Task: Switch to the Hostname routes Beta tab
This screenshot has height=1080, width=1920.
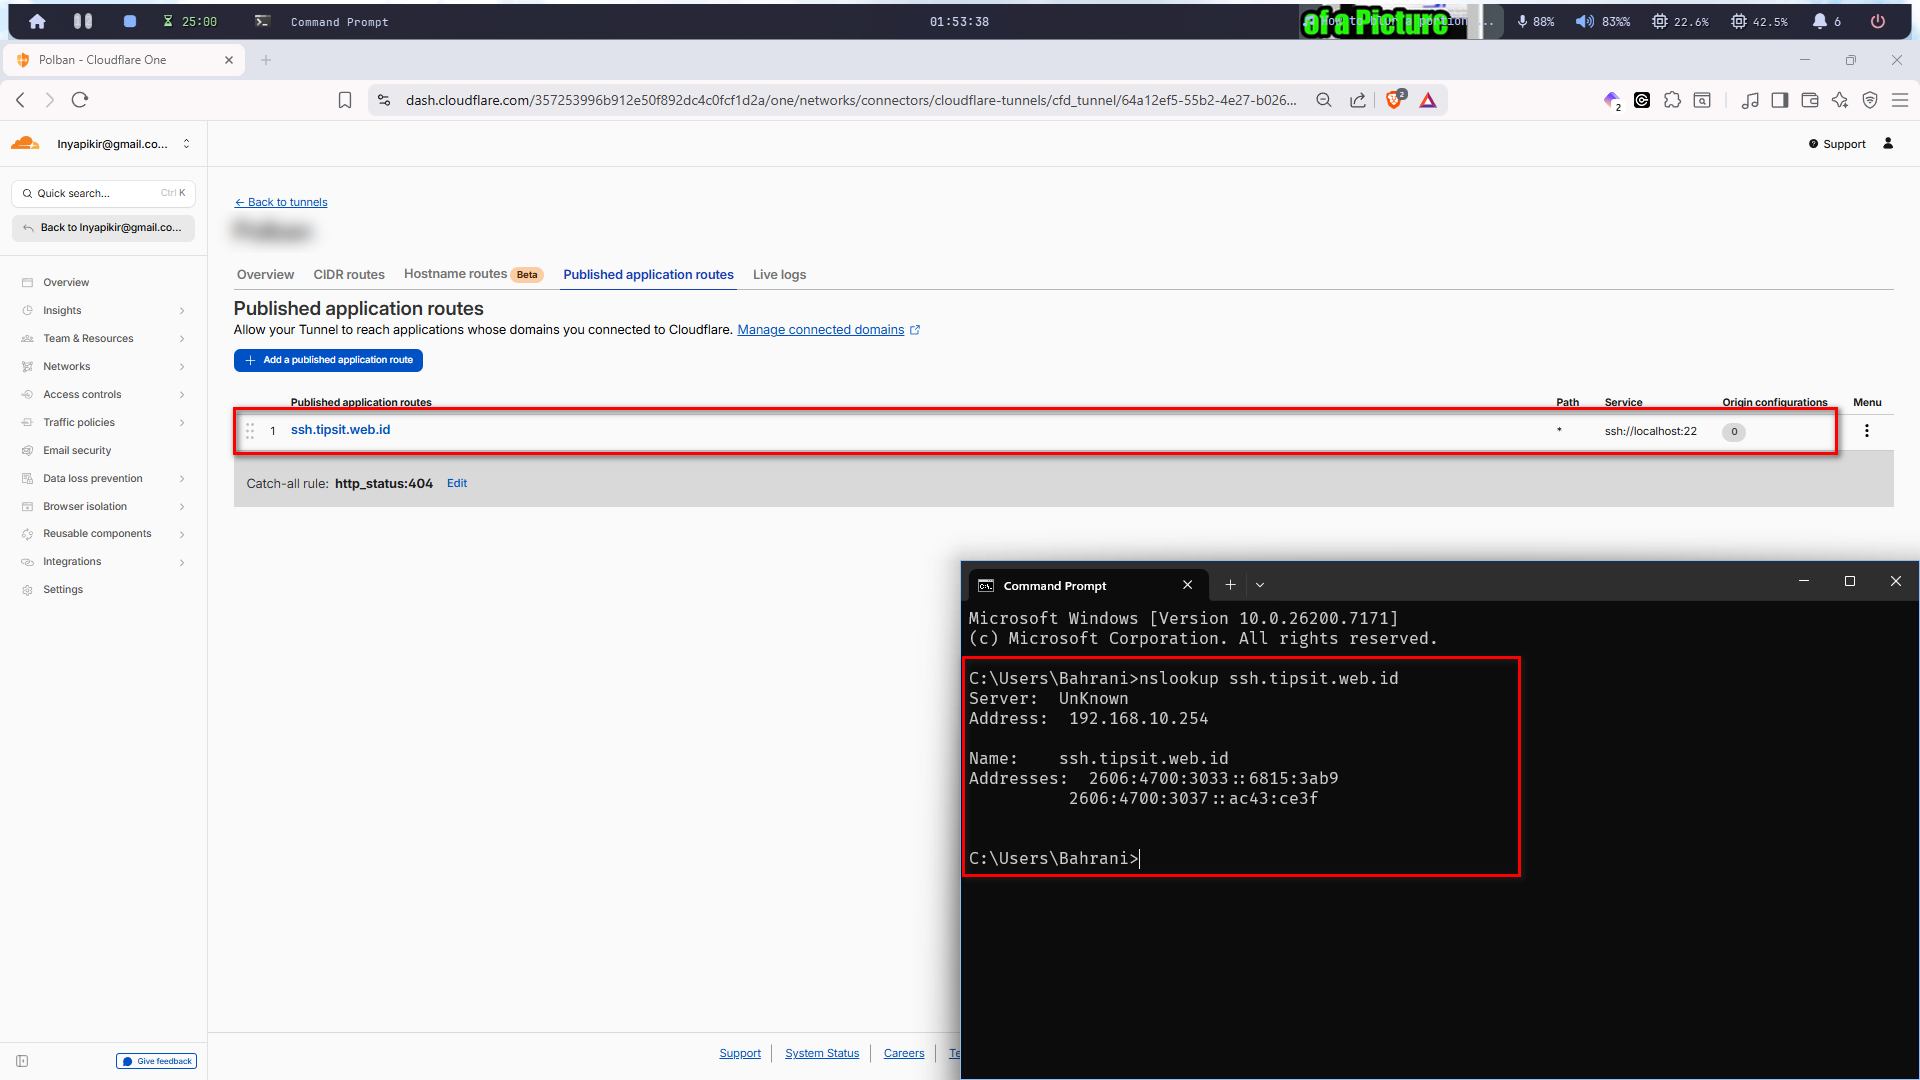Action: click(x=473, y=275)
